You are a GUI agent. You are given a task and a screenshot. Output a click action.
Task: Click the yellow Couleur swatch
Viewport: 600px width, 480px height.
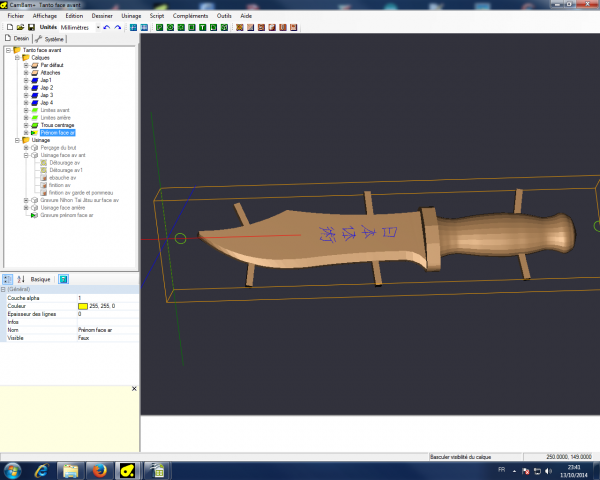coord(83,306)
